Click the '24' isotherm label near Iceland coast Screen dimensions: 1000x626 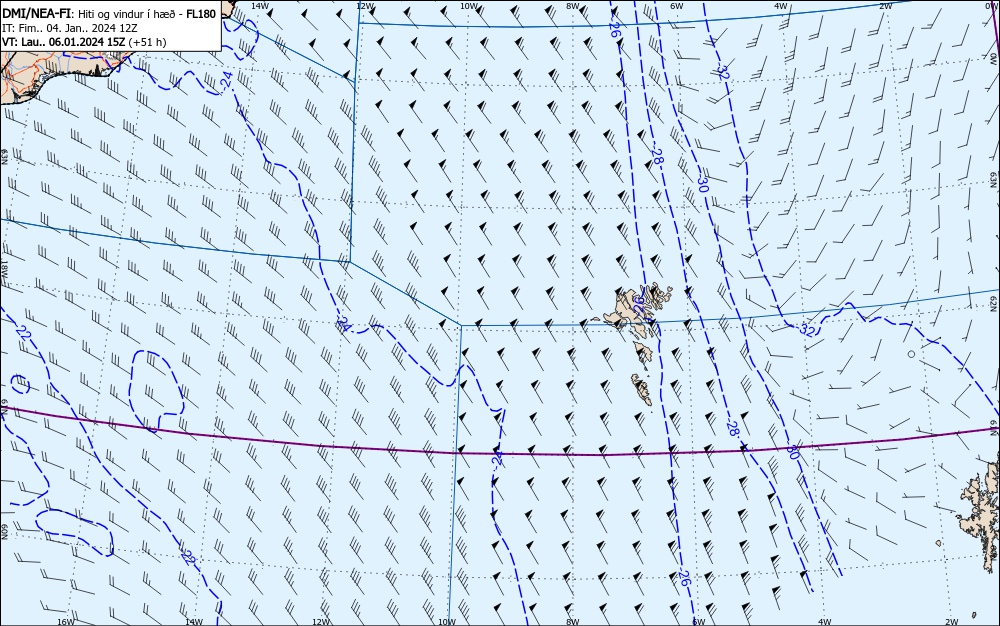(x=226, y=79)
